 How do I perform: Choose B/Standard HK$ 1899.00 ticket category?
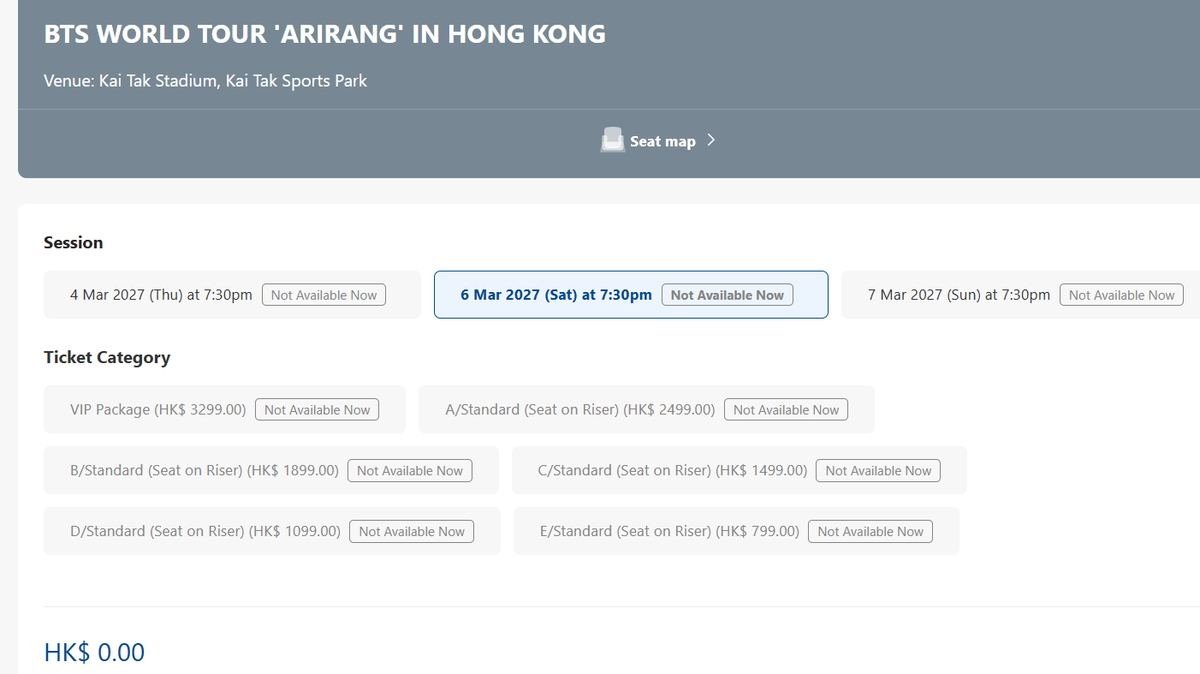click(x=271, y=470)
